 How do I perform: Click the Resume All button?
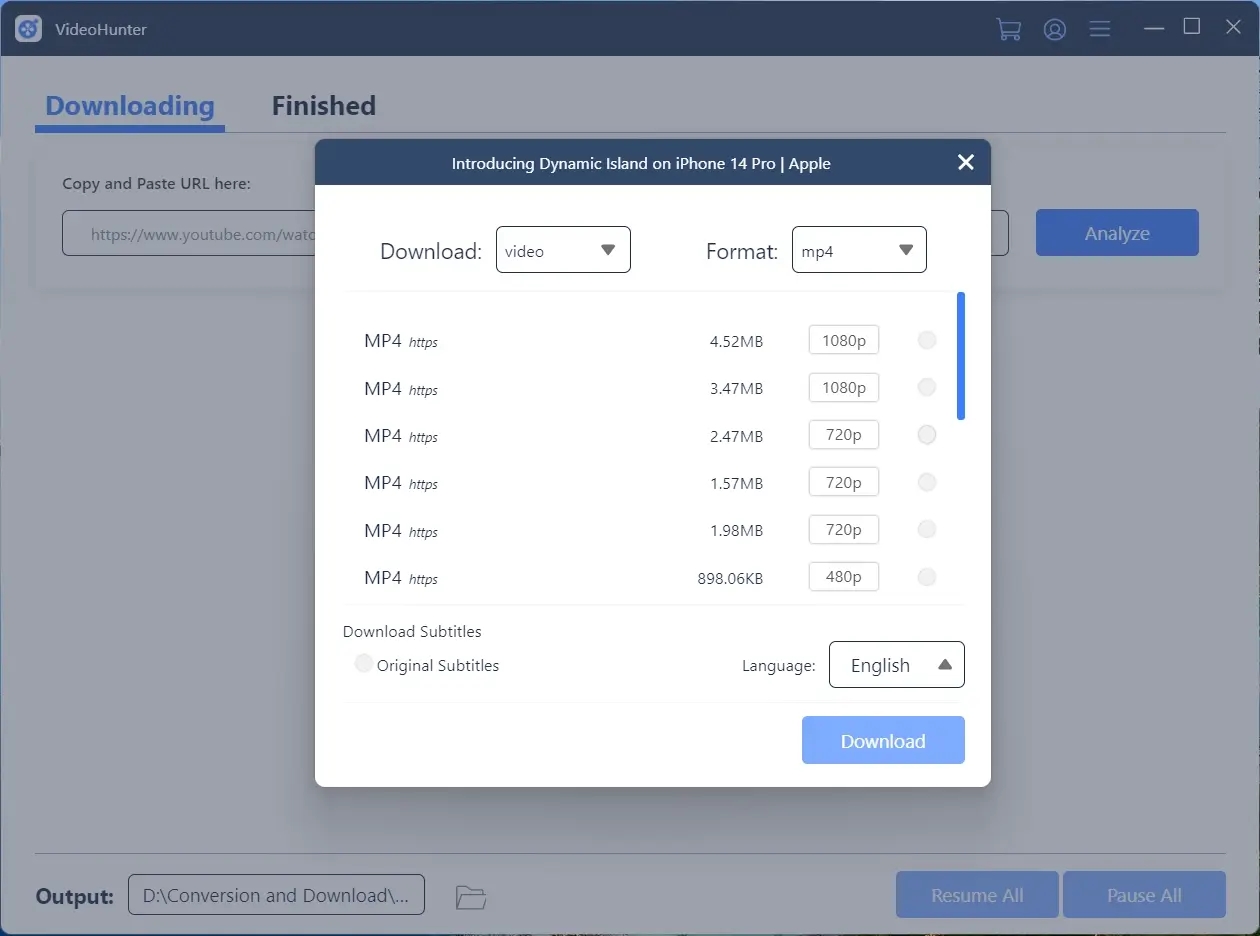coord(977,895)
